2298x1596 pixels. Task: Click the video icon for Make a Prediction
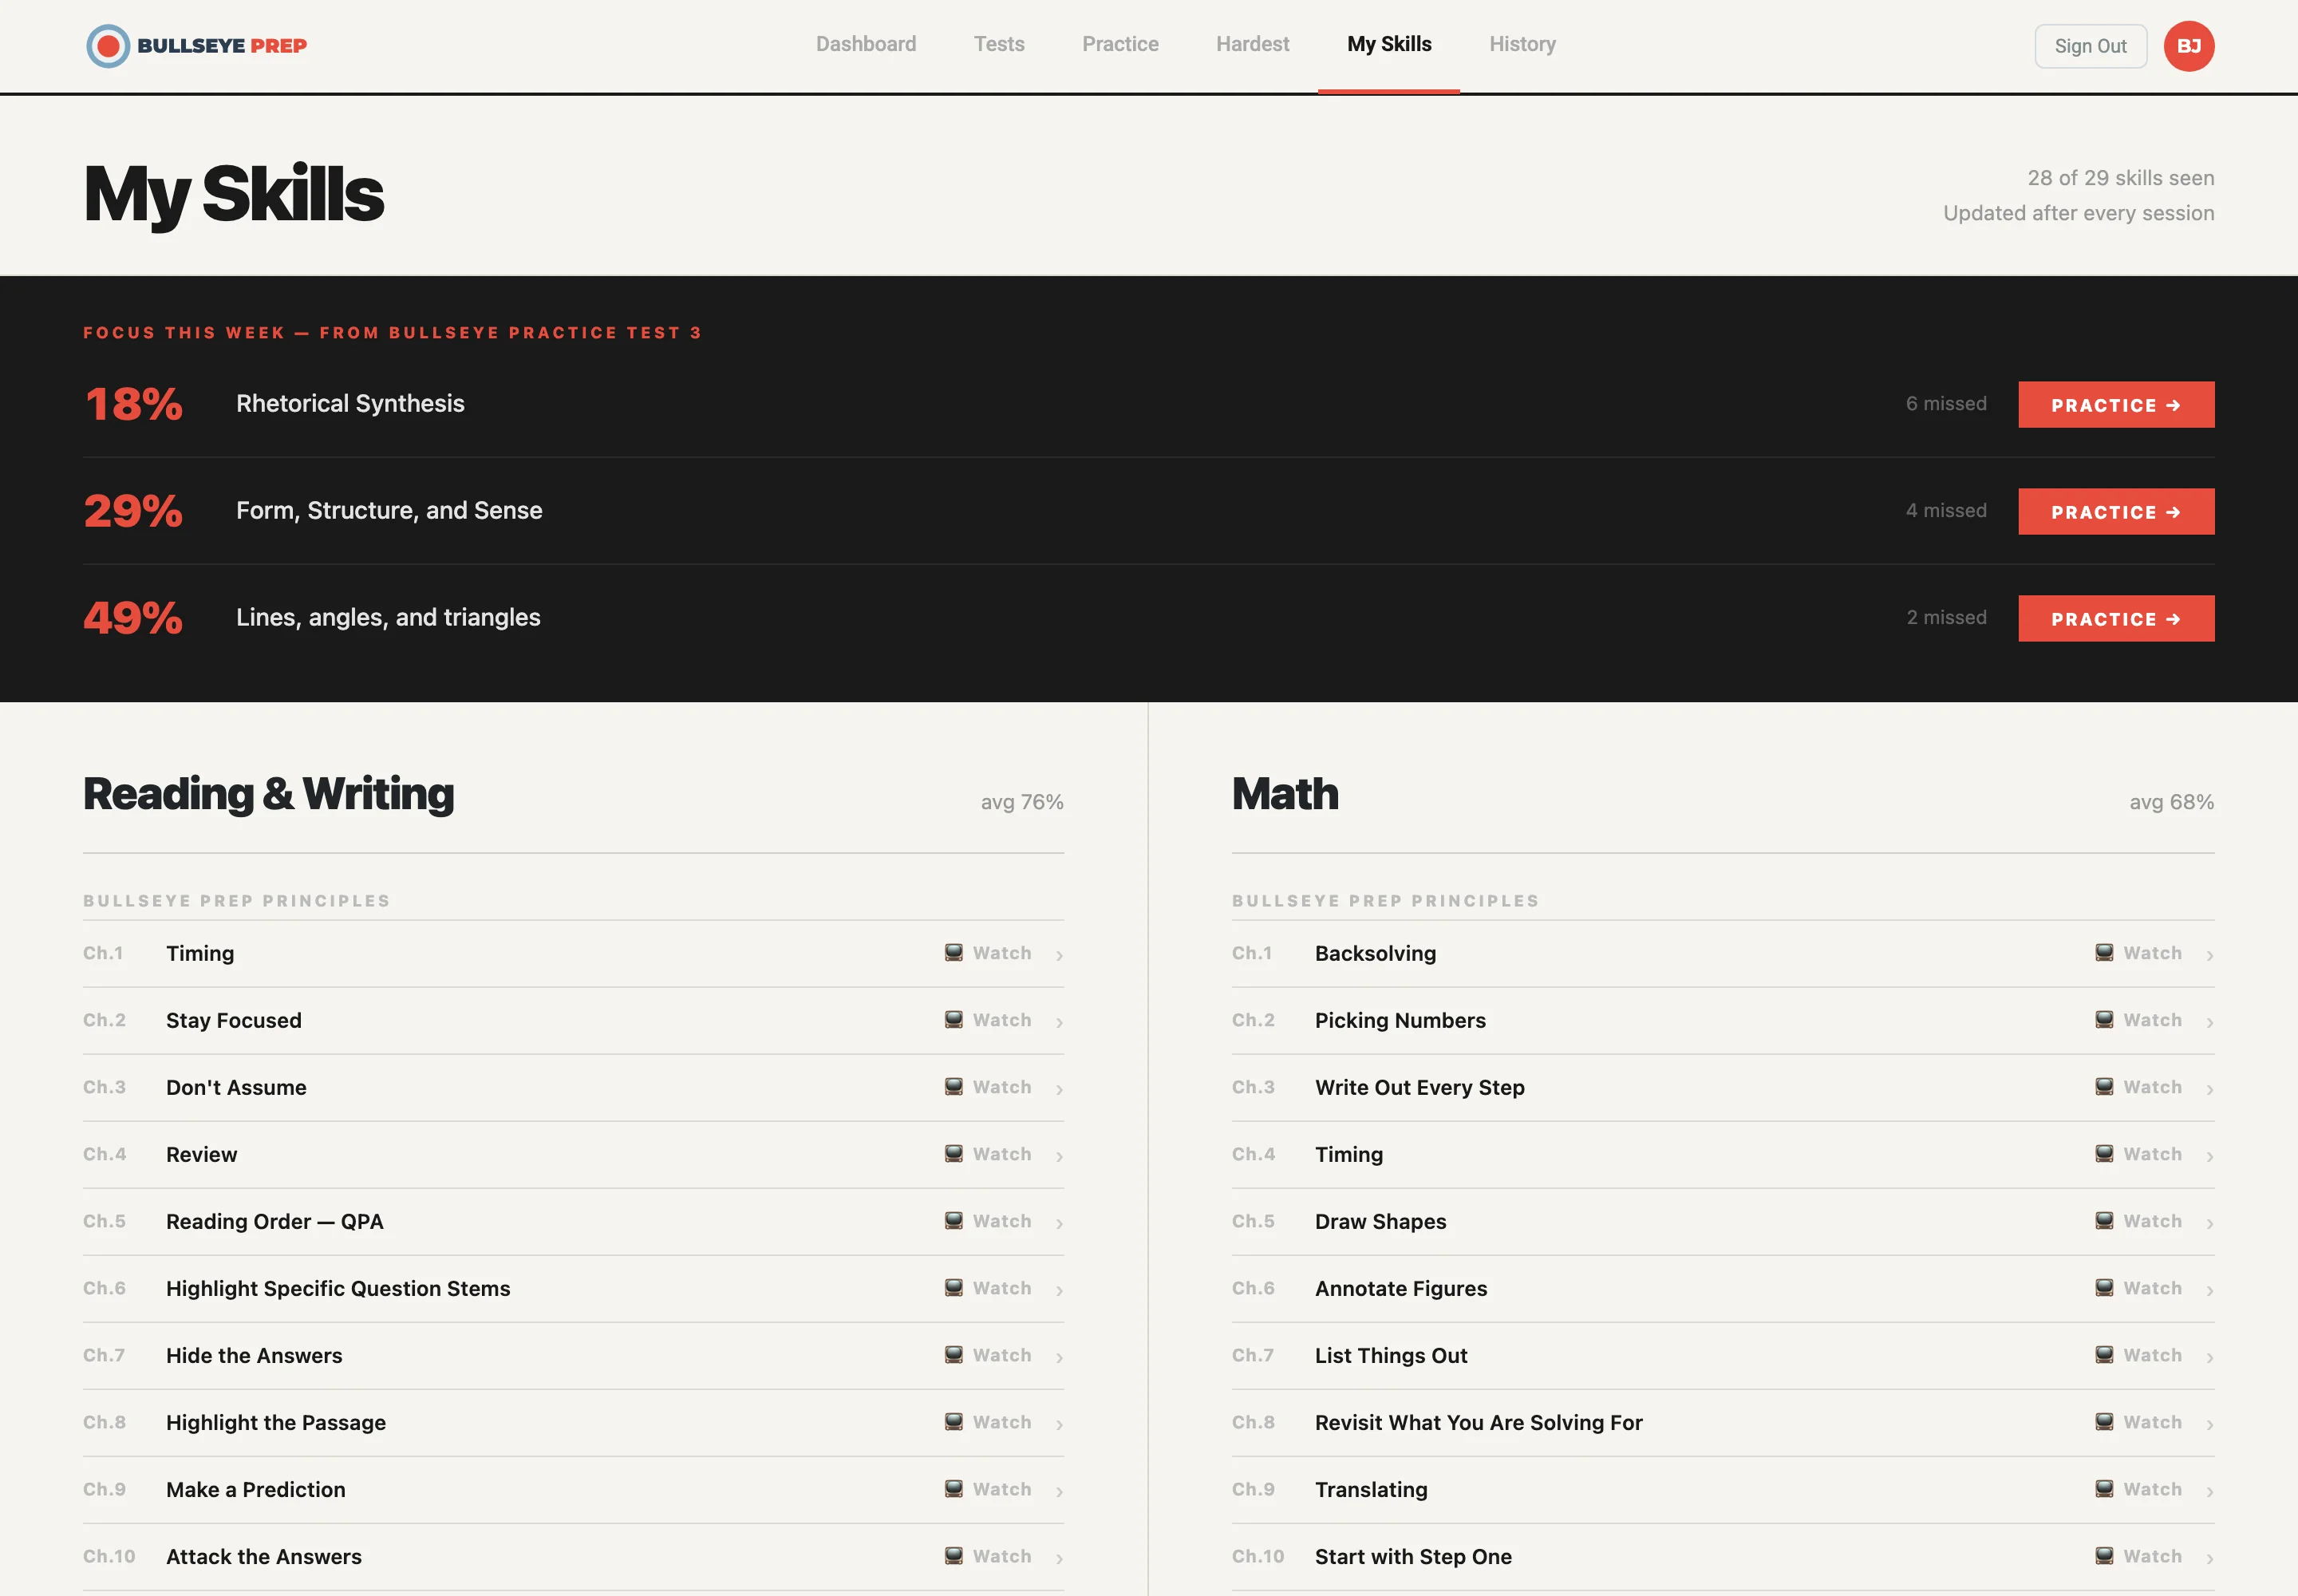click(x=954, y=1489)
